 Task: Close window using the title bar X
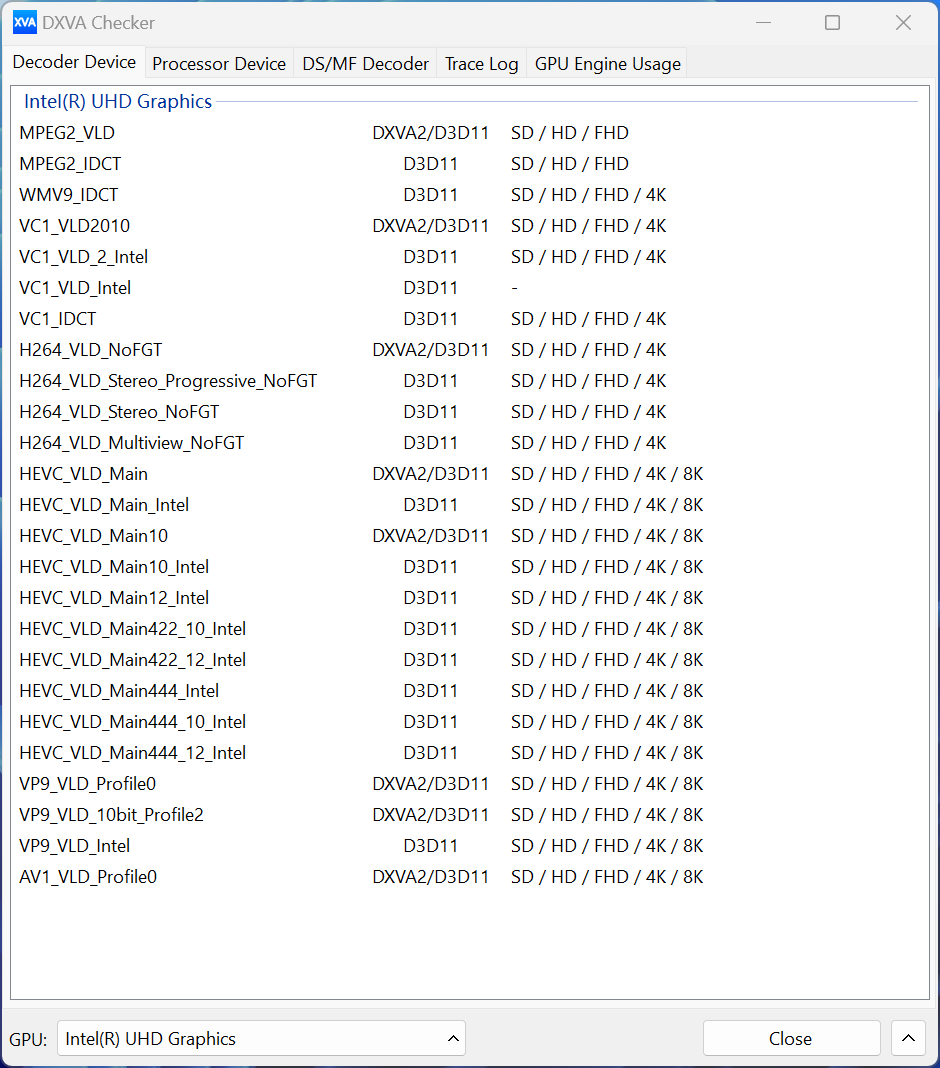[x=903, y=22]
